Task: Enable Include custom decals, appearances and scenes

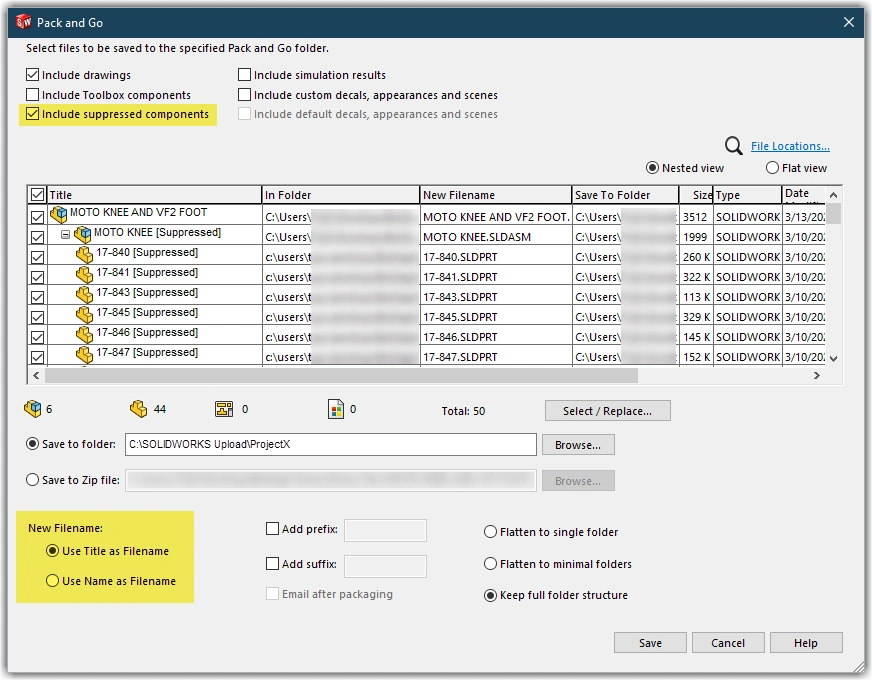Action: [244, 95]
